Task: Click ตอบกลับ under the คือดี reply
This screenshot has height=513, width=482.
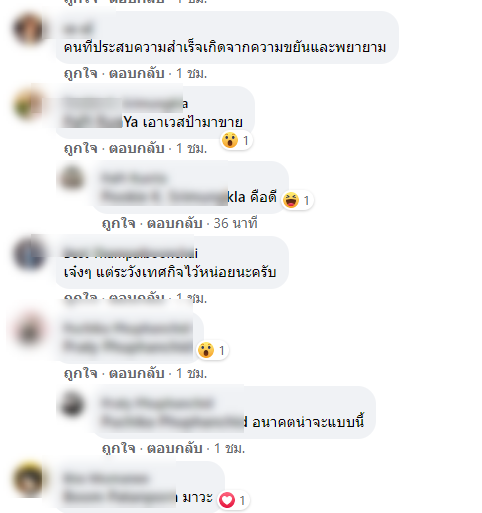Action: 175,223
